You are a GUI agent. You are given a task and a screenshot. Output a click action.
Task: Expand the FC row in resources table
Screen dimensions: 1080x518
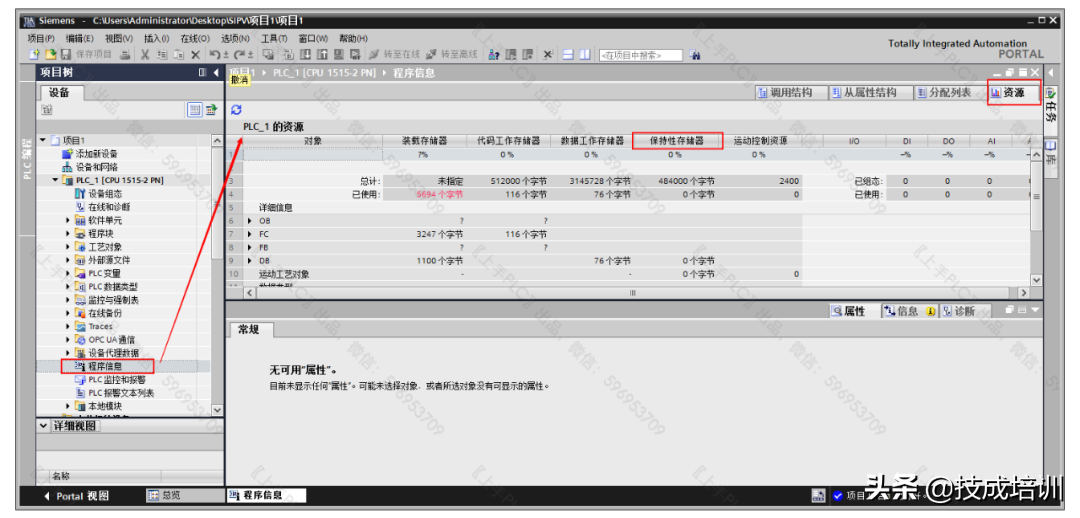click(x=249, y=234)
